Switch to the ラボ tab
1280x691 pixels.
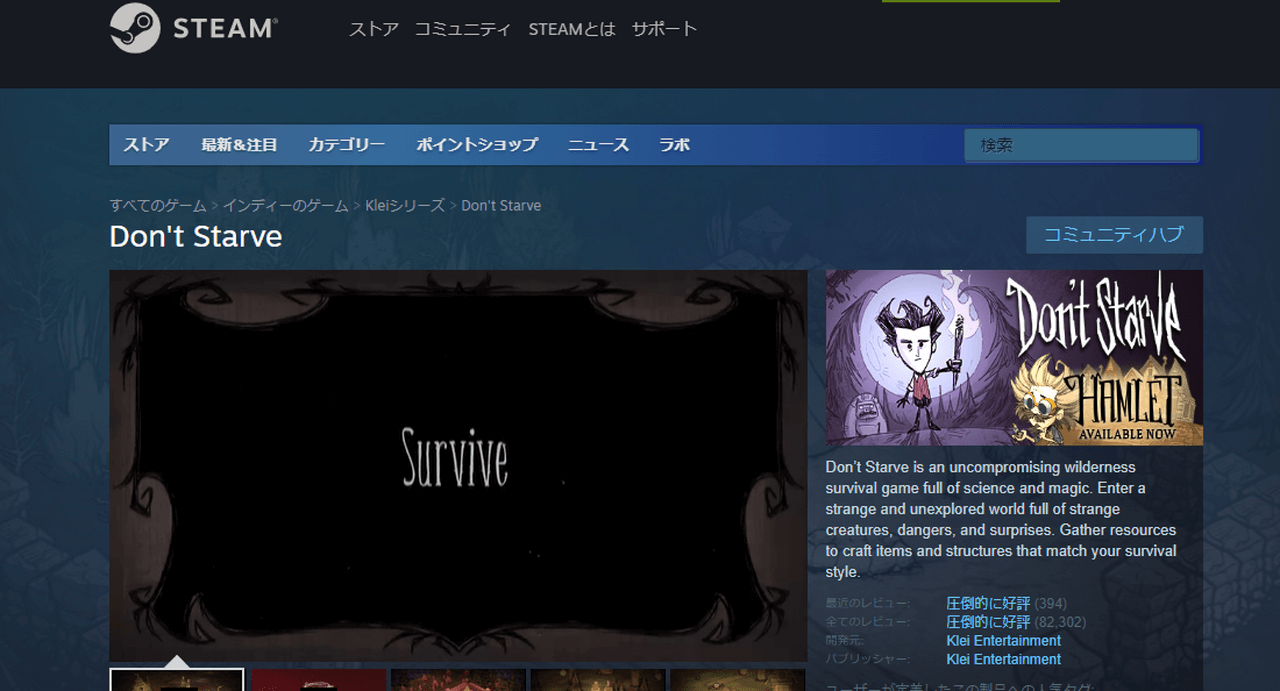(674, 144)
